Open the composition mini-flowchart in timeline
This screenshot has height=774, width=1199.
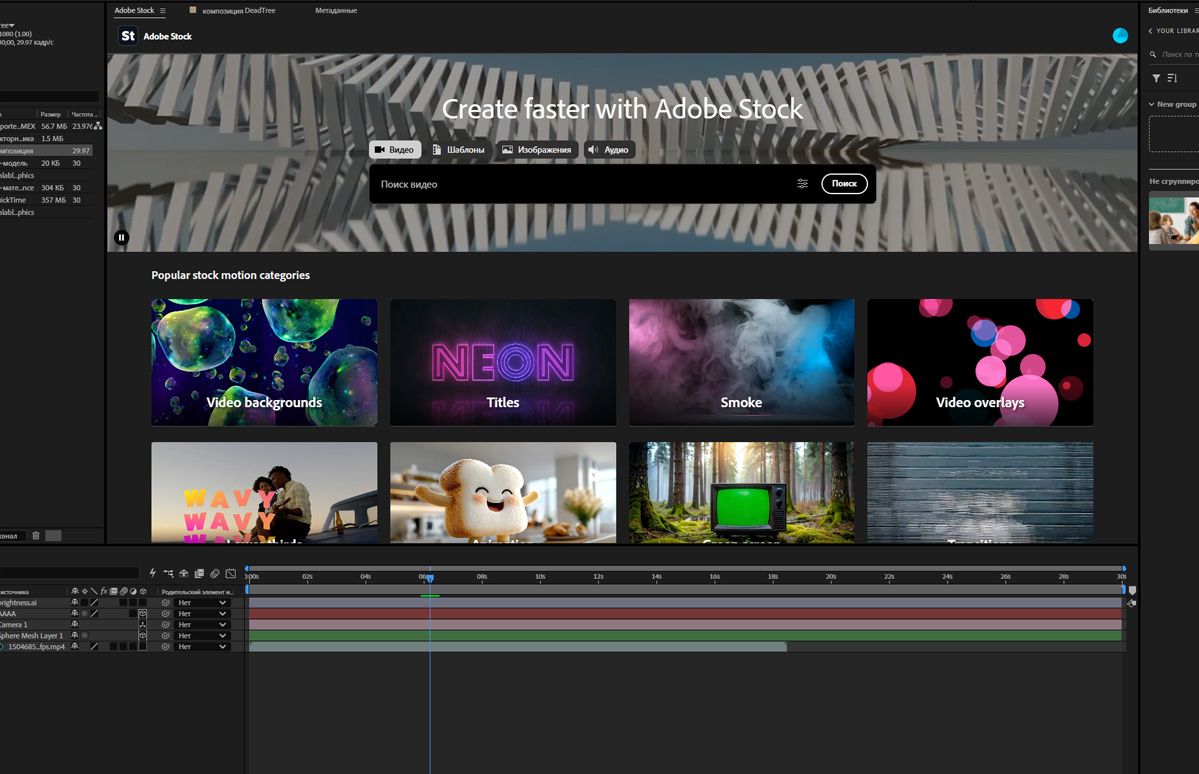168,573
